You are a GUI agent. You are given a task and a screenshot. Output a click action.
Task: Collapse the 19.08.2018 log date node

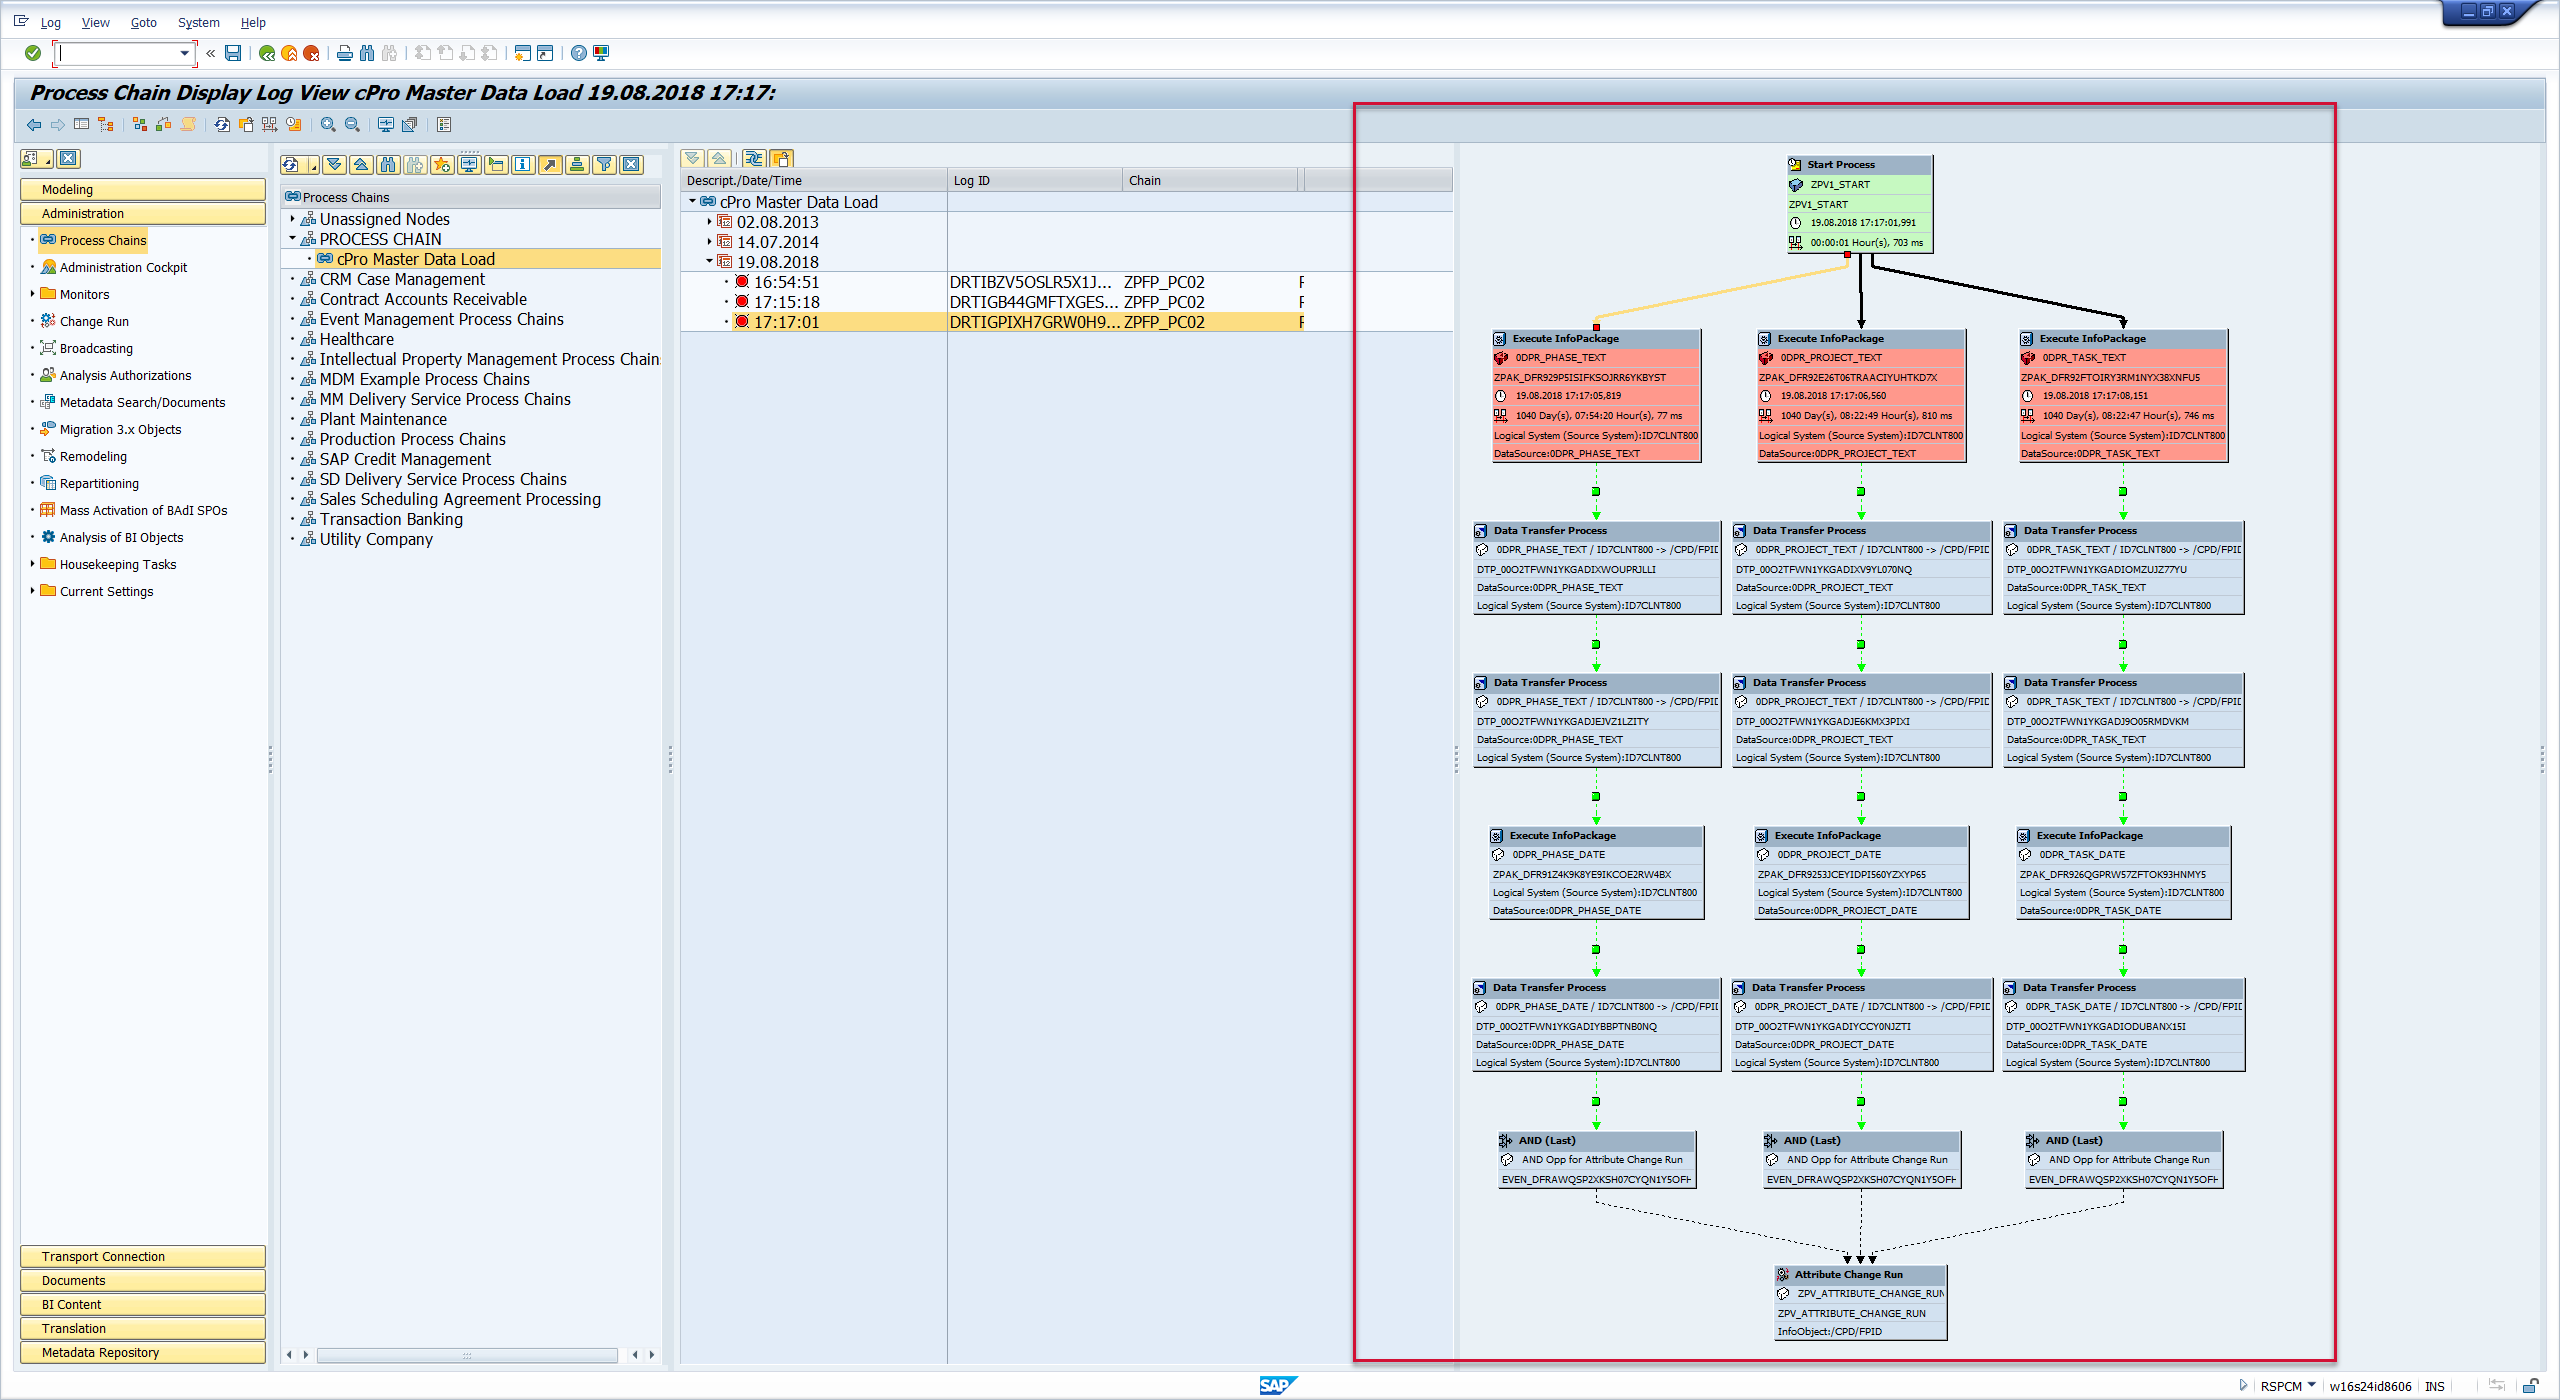(x=710, y=262)
